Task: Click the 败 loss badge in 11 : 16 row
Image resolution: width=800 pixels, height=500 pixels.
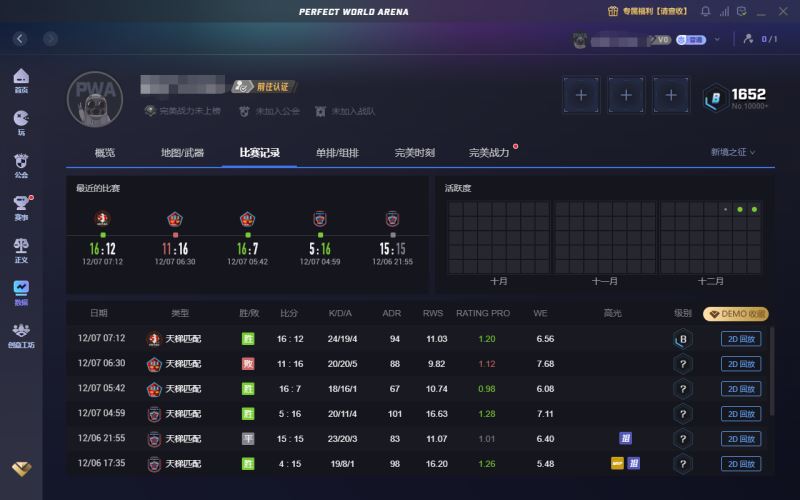Action: [248, 364]
